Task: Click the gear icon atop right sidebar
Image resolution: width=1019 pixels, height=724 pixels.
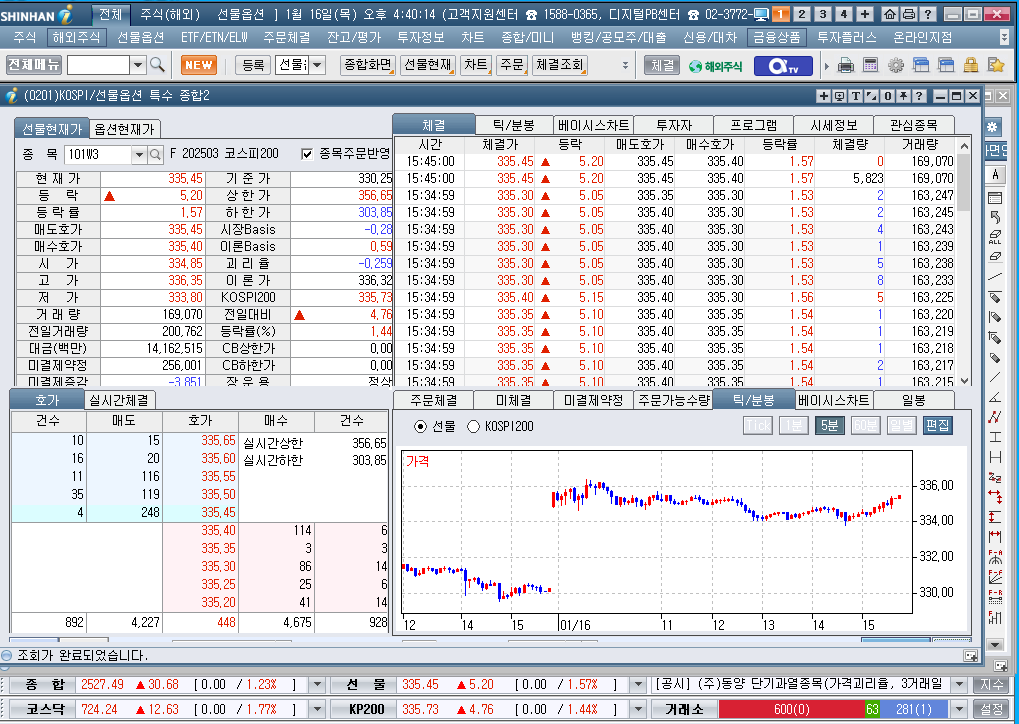Action: 992,127
